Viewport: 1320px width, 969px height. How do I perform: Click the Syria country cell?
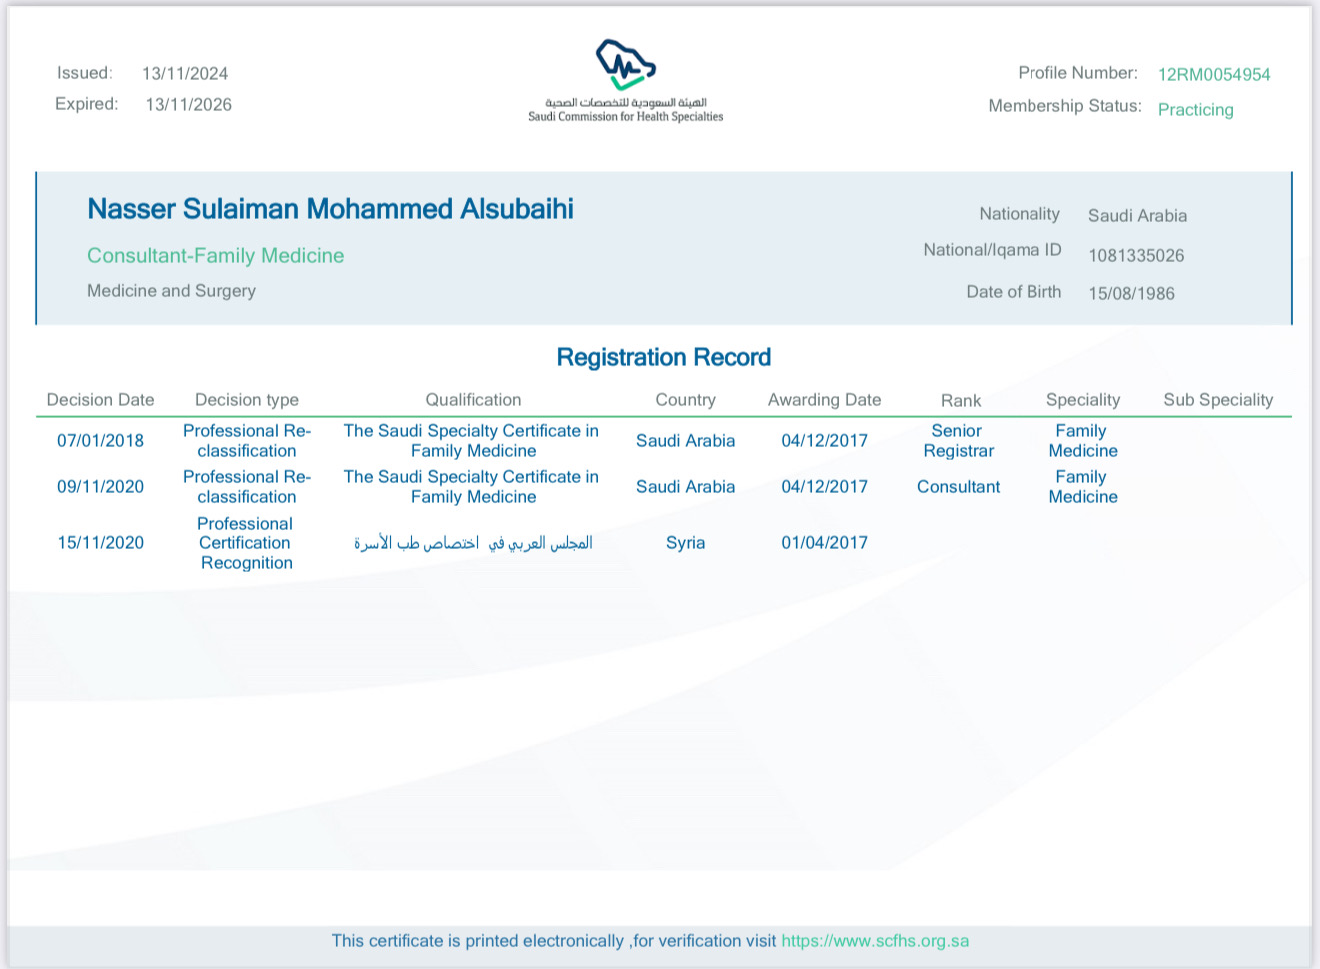coord(685,543)
